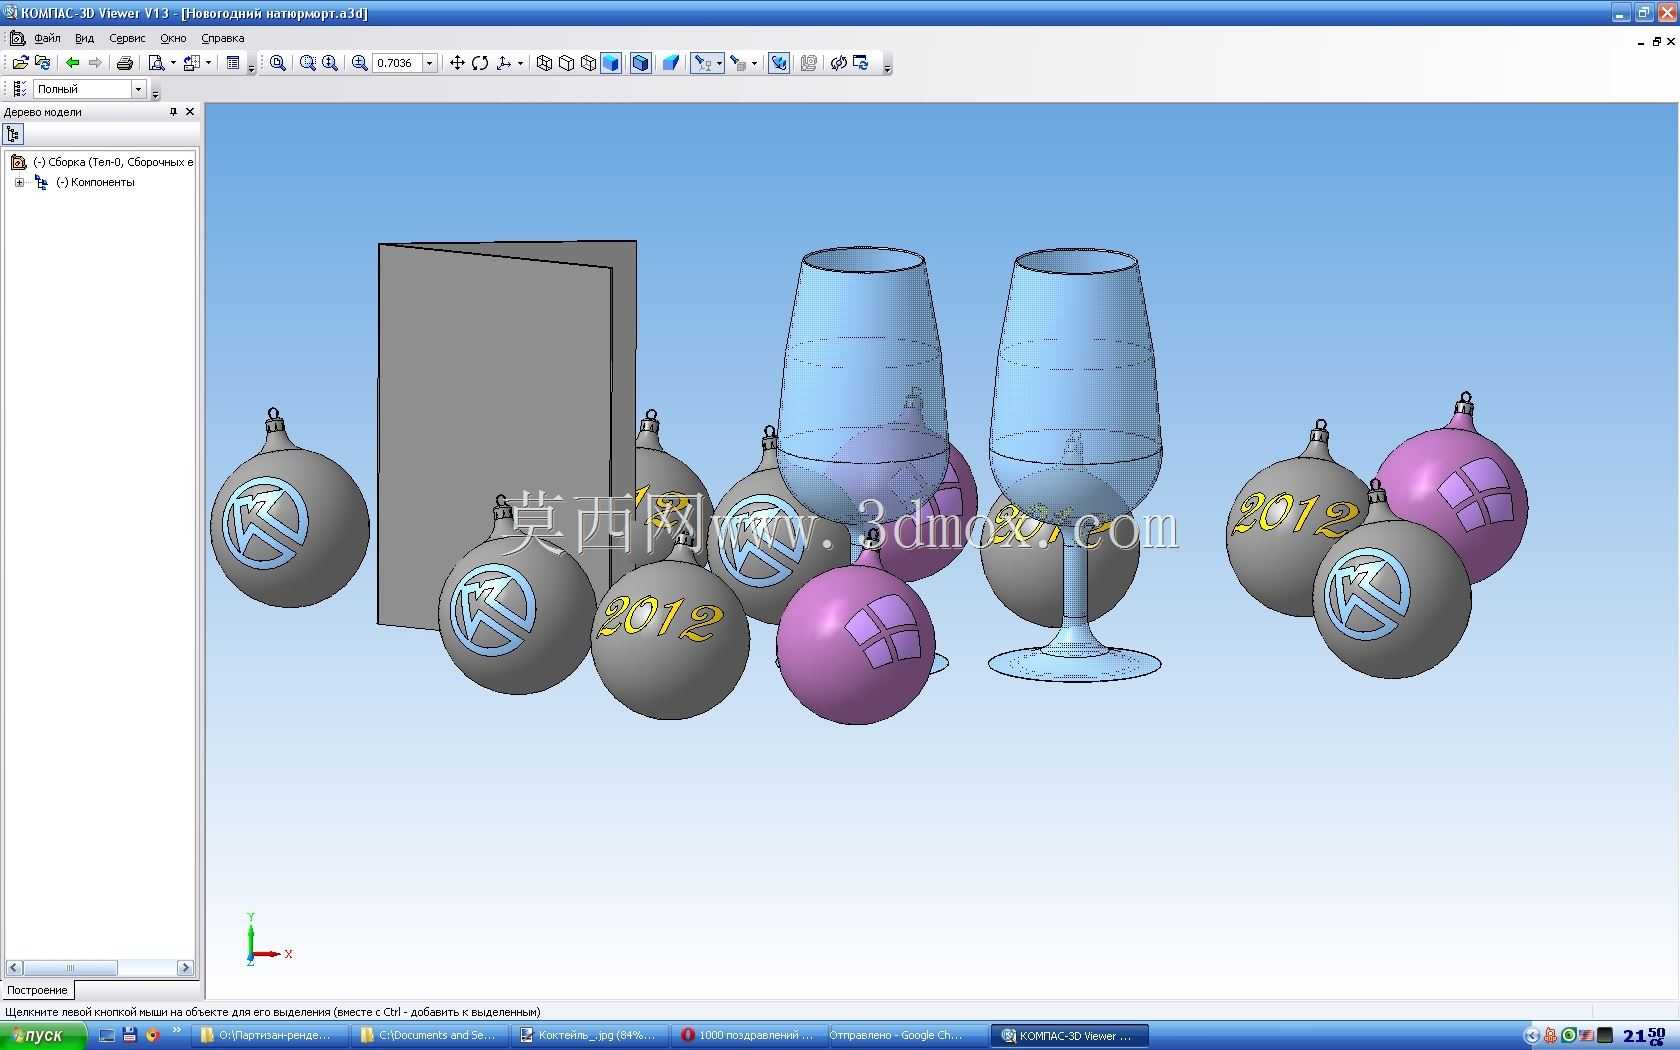
Task: Click the refresh view icon
Action: pyautogui.click(x=861, y=63)
